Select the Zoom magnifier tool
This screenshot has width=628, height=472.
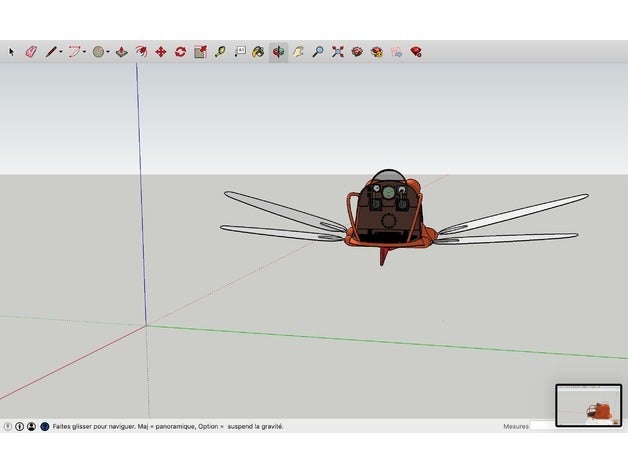pos(317,51)
